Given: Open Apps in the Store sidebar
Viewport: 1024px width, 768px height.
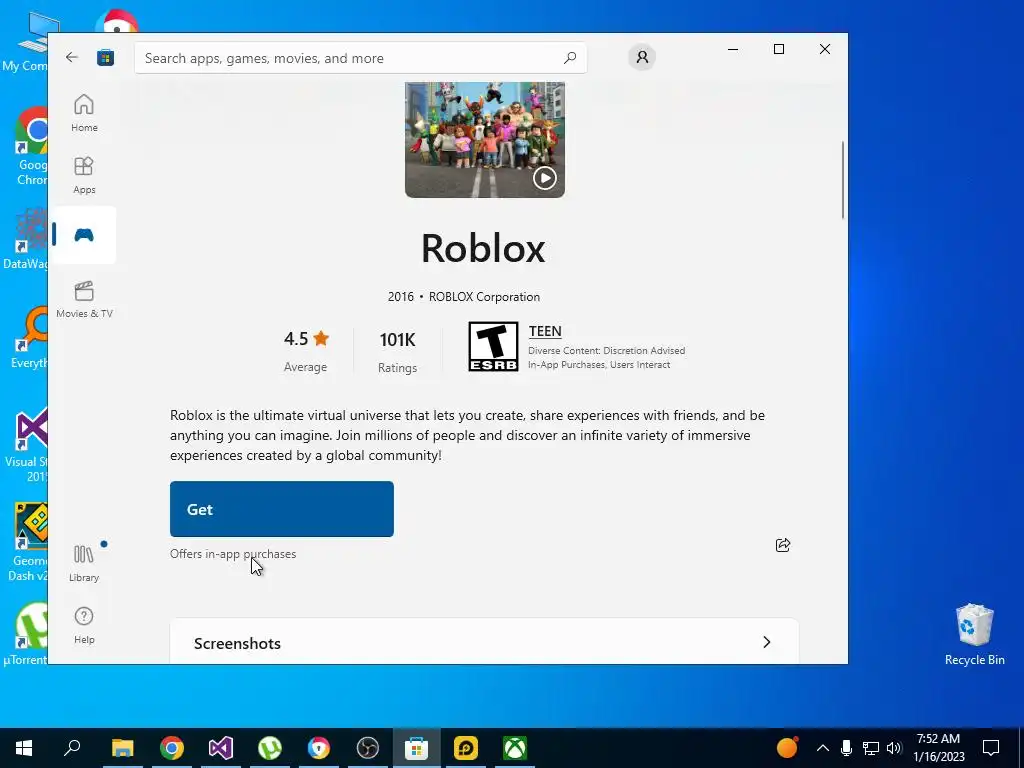Looking at the screenshot, I should point(84,175).
